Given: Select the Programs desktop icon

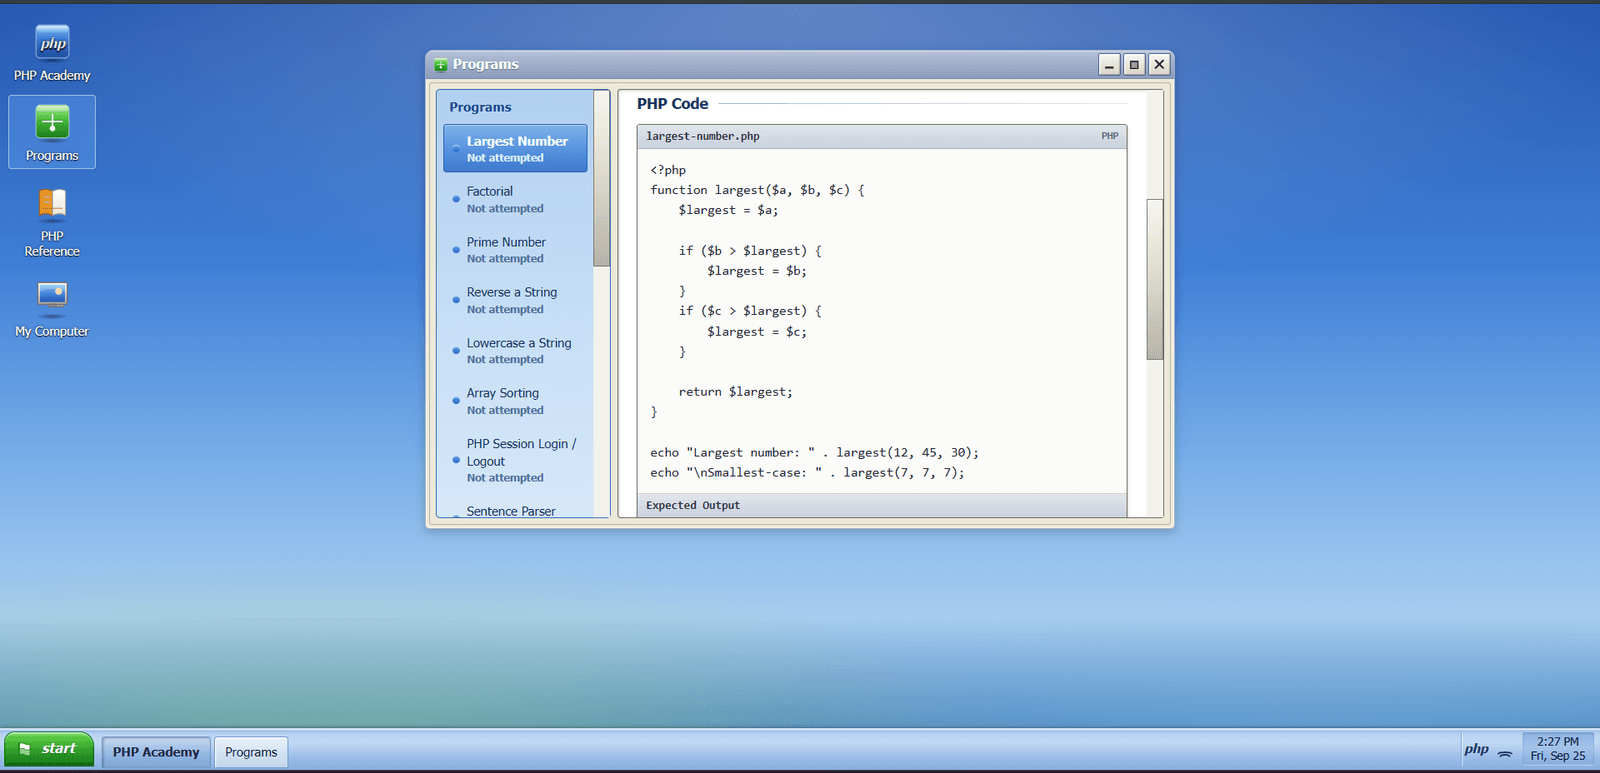Looking at the screenshot, I should click(52, 132).
